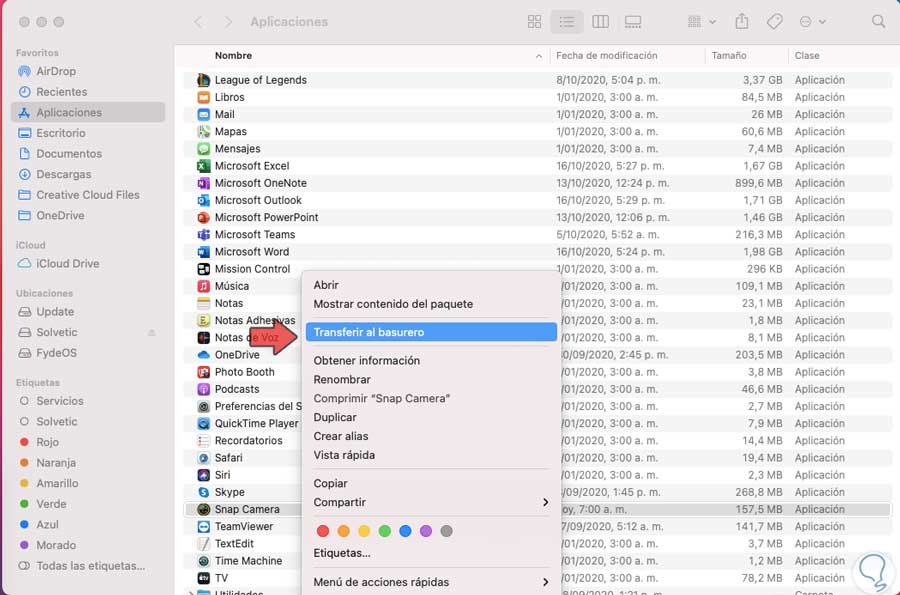Expand Menú de acciones rápidas submenu
This screenshot has width=900, height=595.
pos(431,582)
